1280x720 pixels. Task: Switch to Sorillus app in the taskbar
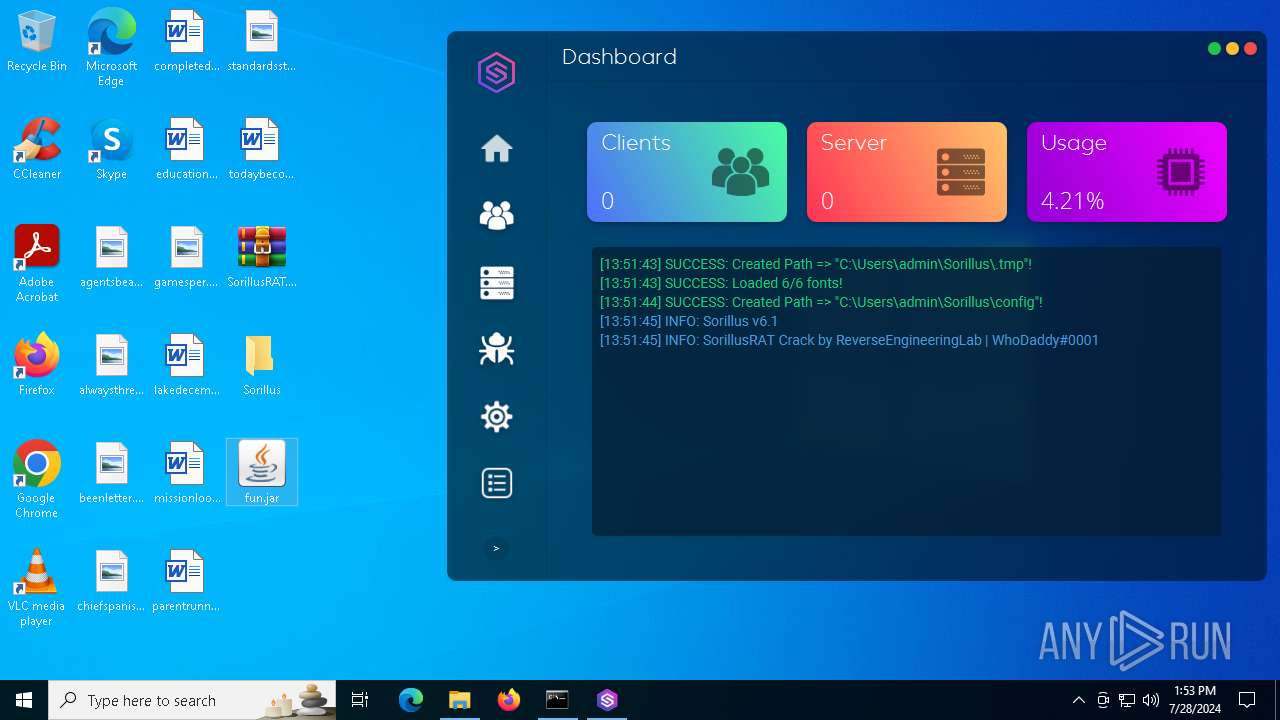[607, 700]
